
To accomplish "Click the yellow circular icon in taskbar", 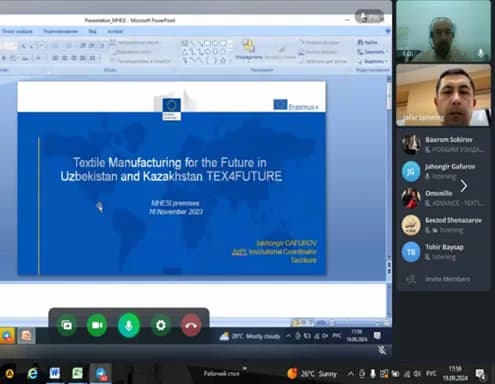I will click(x=9, y=374).
